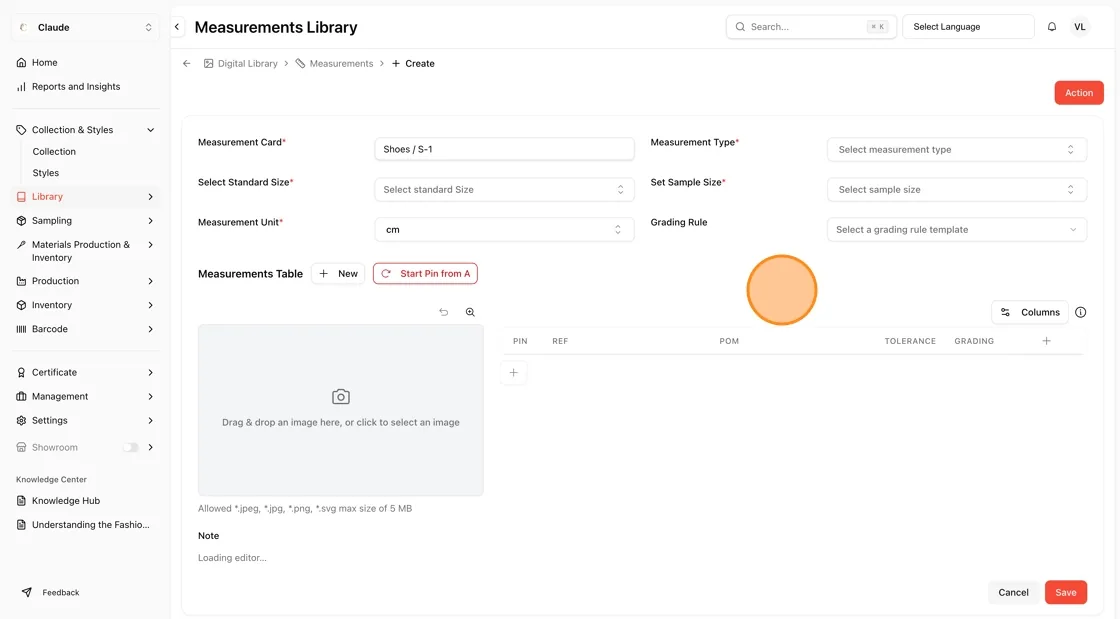Open the VL user avatar menu
This screenshot has width=1120, height=619.
coord(1079,27)
